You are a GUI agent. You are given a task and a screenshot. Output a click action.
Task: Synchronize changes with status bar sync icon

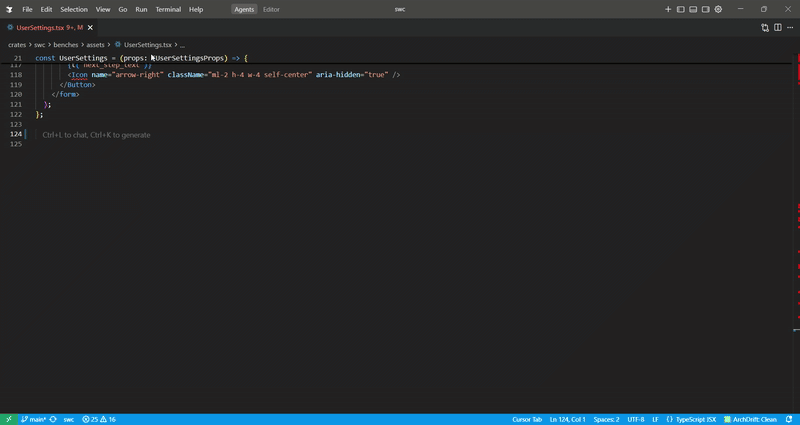pyautogui.click(x=53, y=419)
